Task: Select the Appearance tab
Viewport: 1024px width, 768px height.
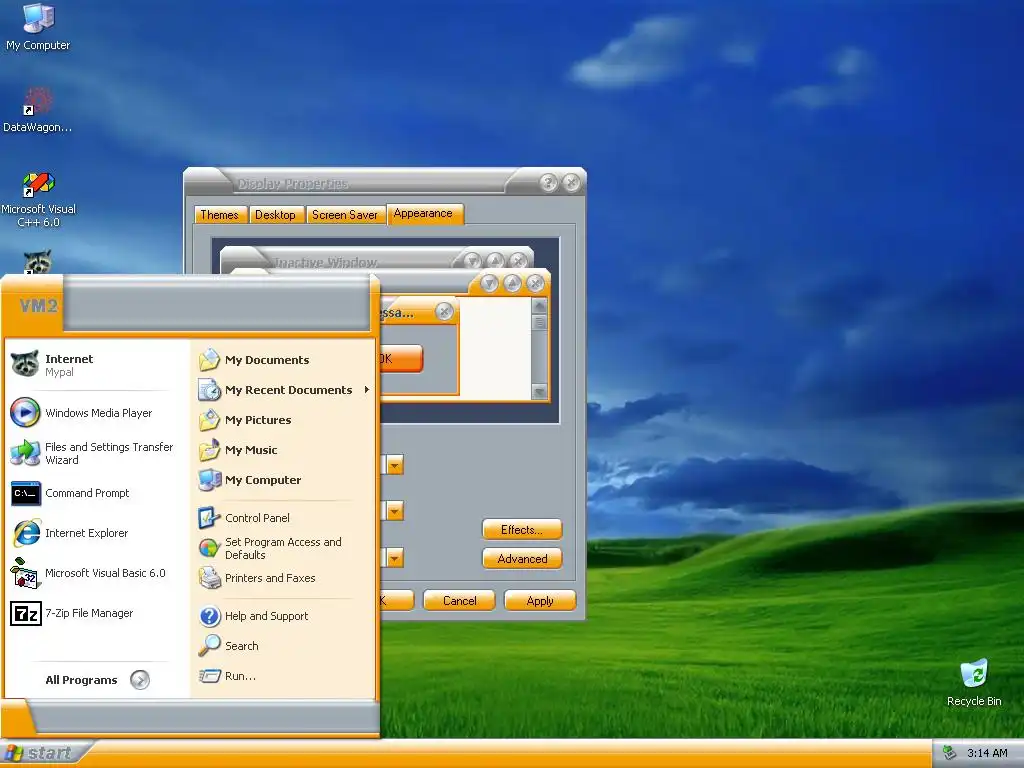Action: click(424, 214)
